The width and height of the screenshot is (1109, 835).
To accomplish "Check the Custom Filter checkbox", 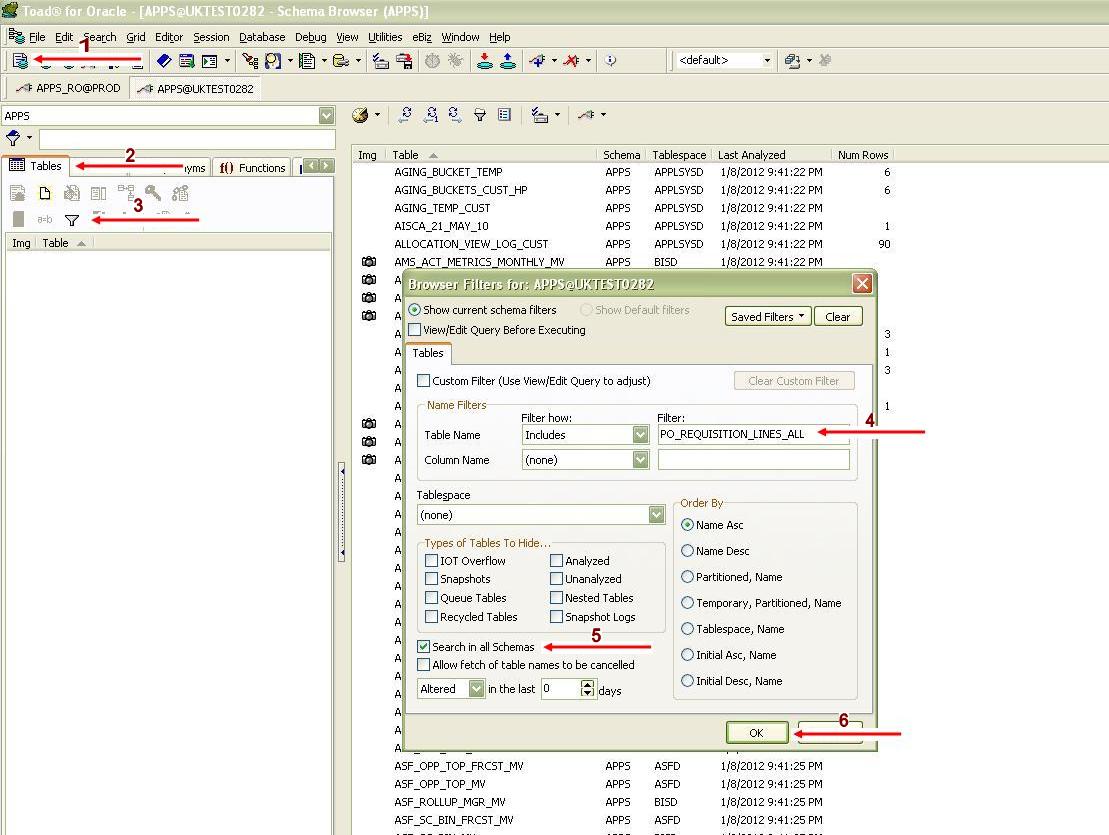I will [423, 380].
